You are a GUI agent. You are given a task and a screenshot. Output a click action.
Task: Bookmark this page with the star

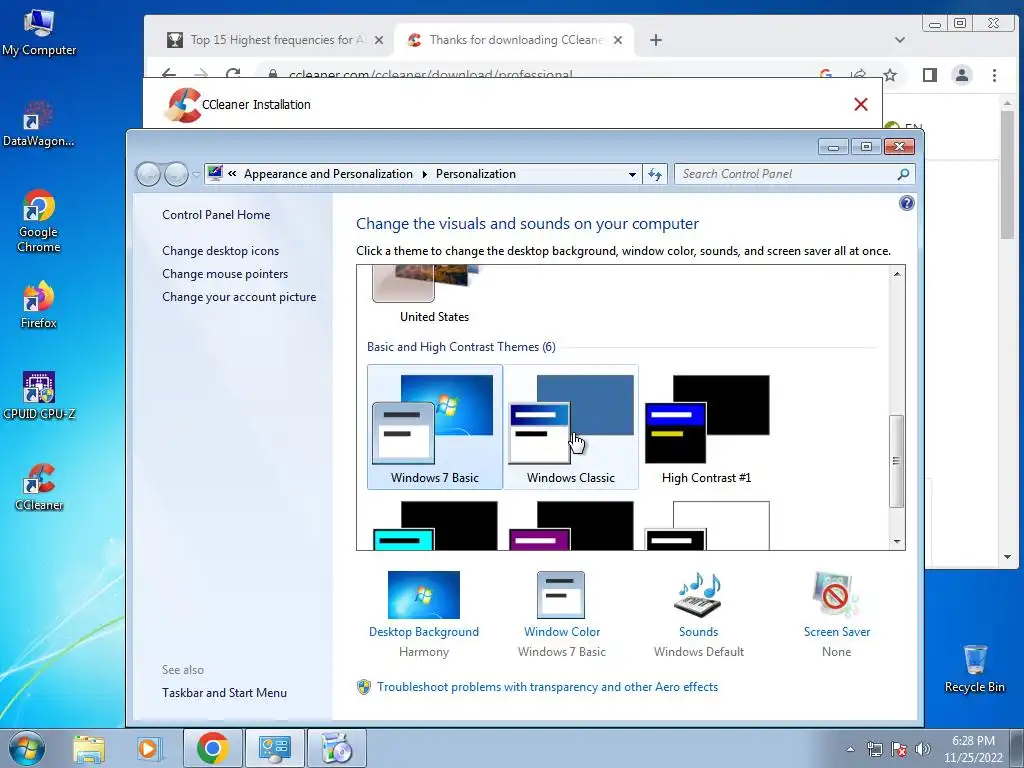[x=889, y=75]
